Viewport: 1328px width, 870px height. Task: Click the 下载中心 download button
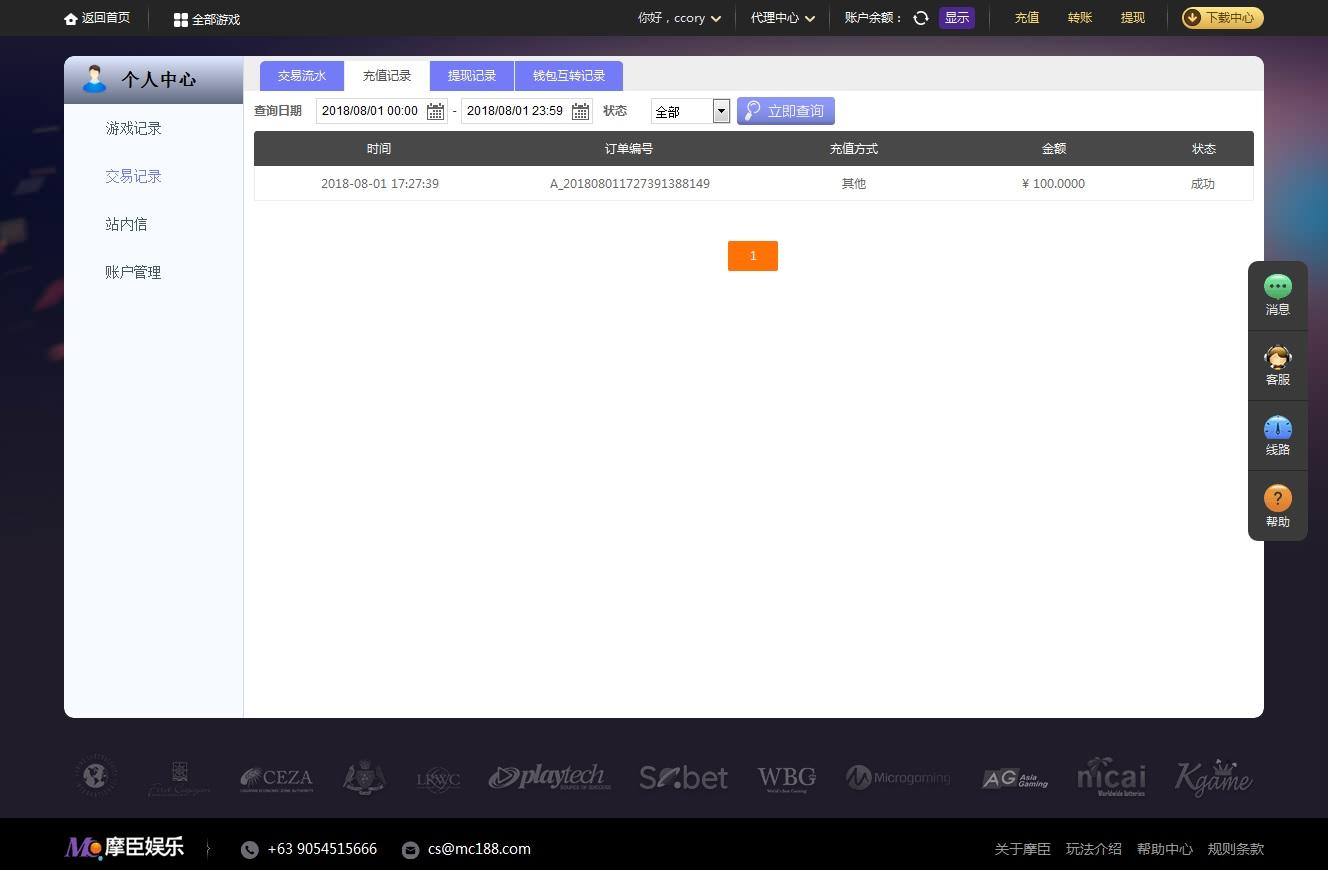pyautogui.click(x=1223, y=18)
